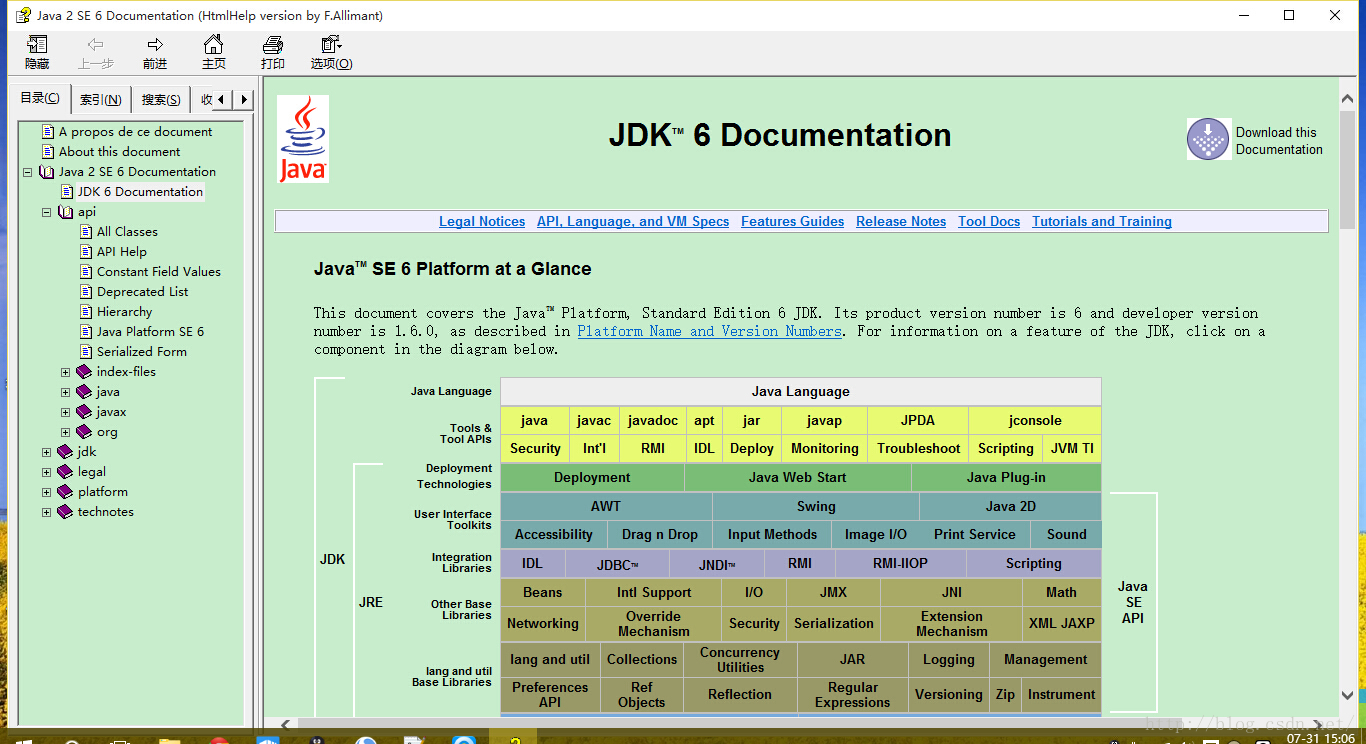Collapse the Java 2 SE 6 Documentation node

coord(27,172)
